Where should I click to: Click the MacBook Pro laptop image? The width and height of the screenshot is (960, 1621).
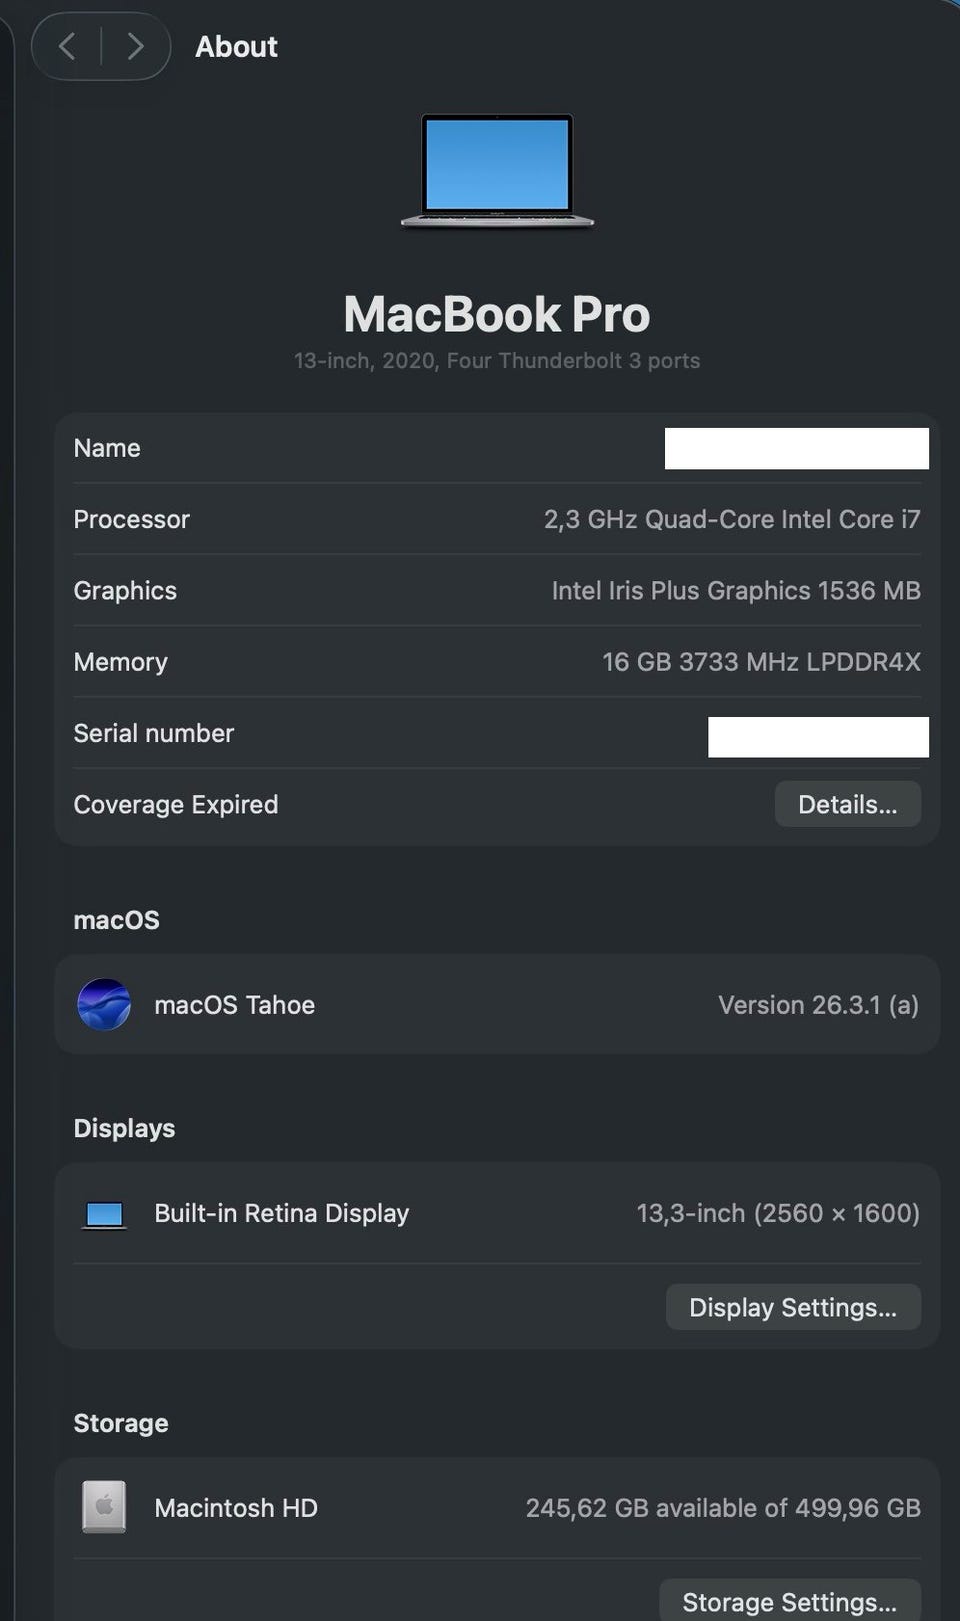click(497, 170)
